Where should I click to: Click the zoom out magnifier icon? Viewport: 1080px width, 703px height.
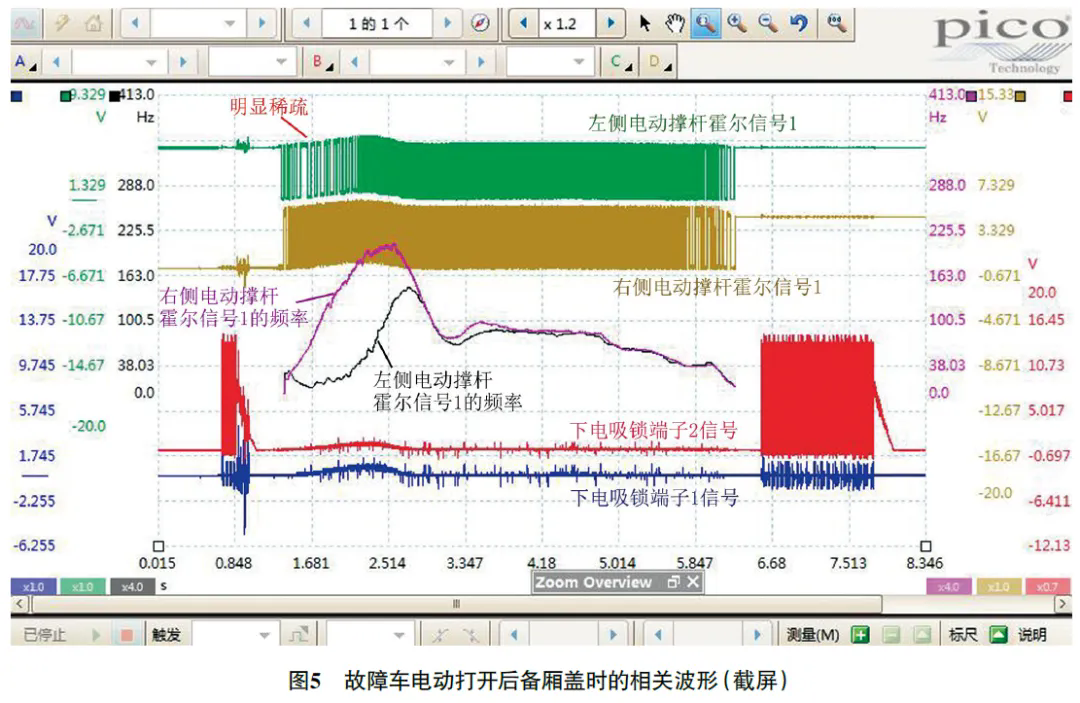pos(768,24)
